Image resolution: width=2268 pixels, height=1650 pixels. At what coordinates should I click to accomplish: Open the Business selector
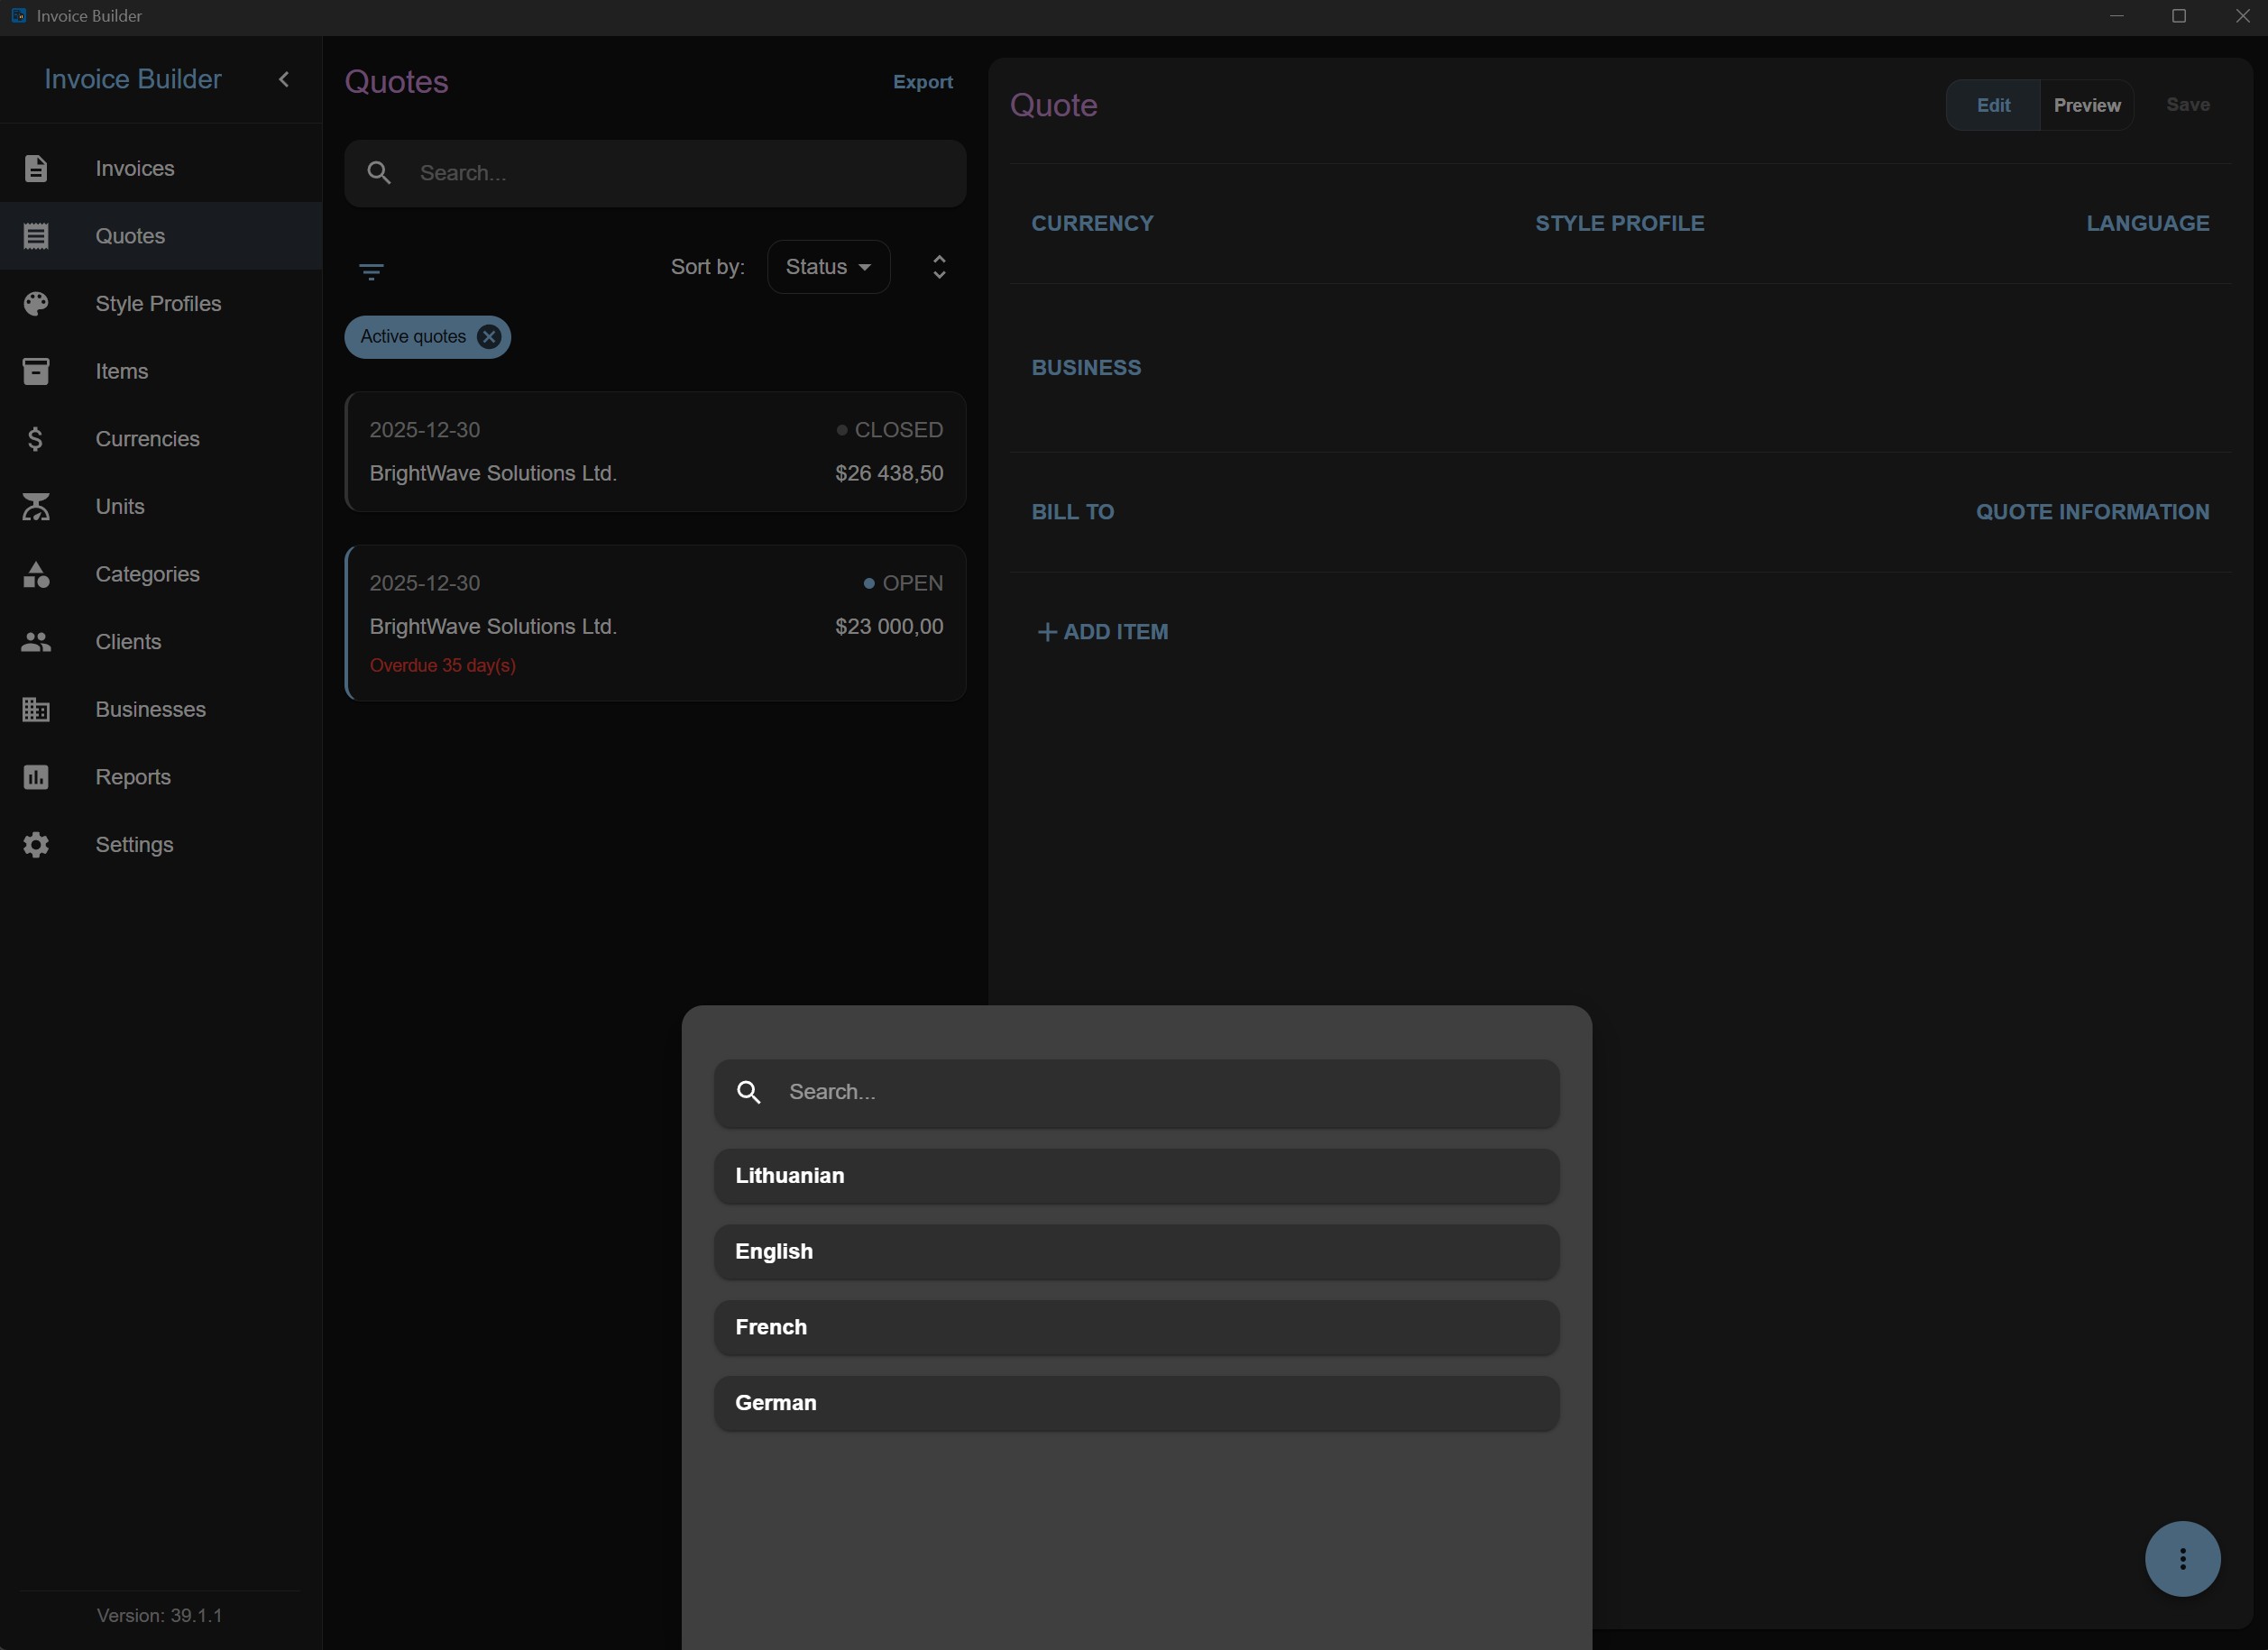[x=1086, y=367]
